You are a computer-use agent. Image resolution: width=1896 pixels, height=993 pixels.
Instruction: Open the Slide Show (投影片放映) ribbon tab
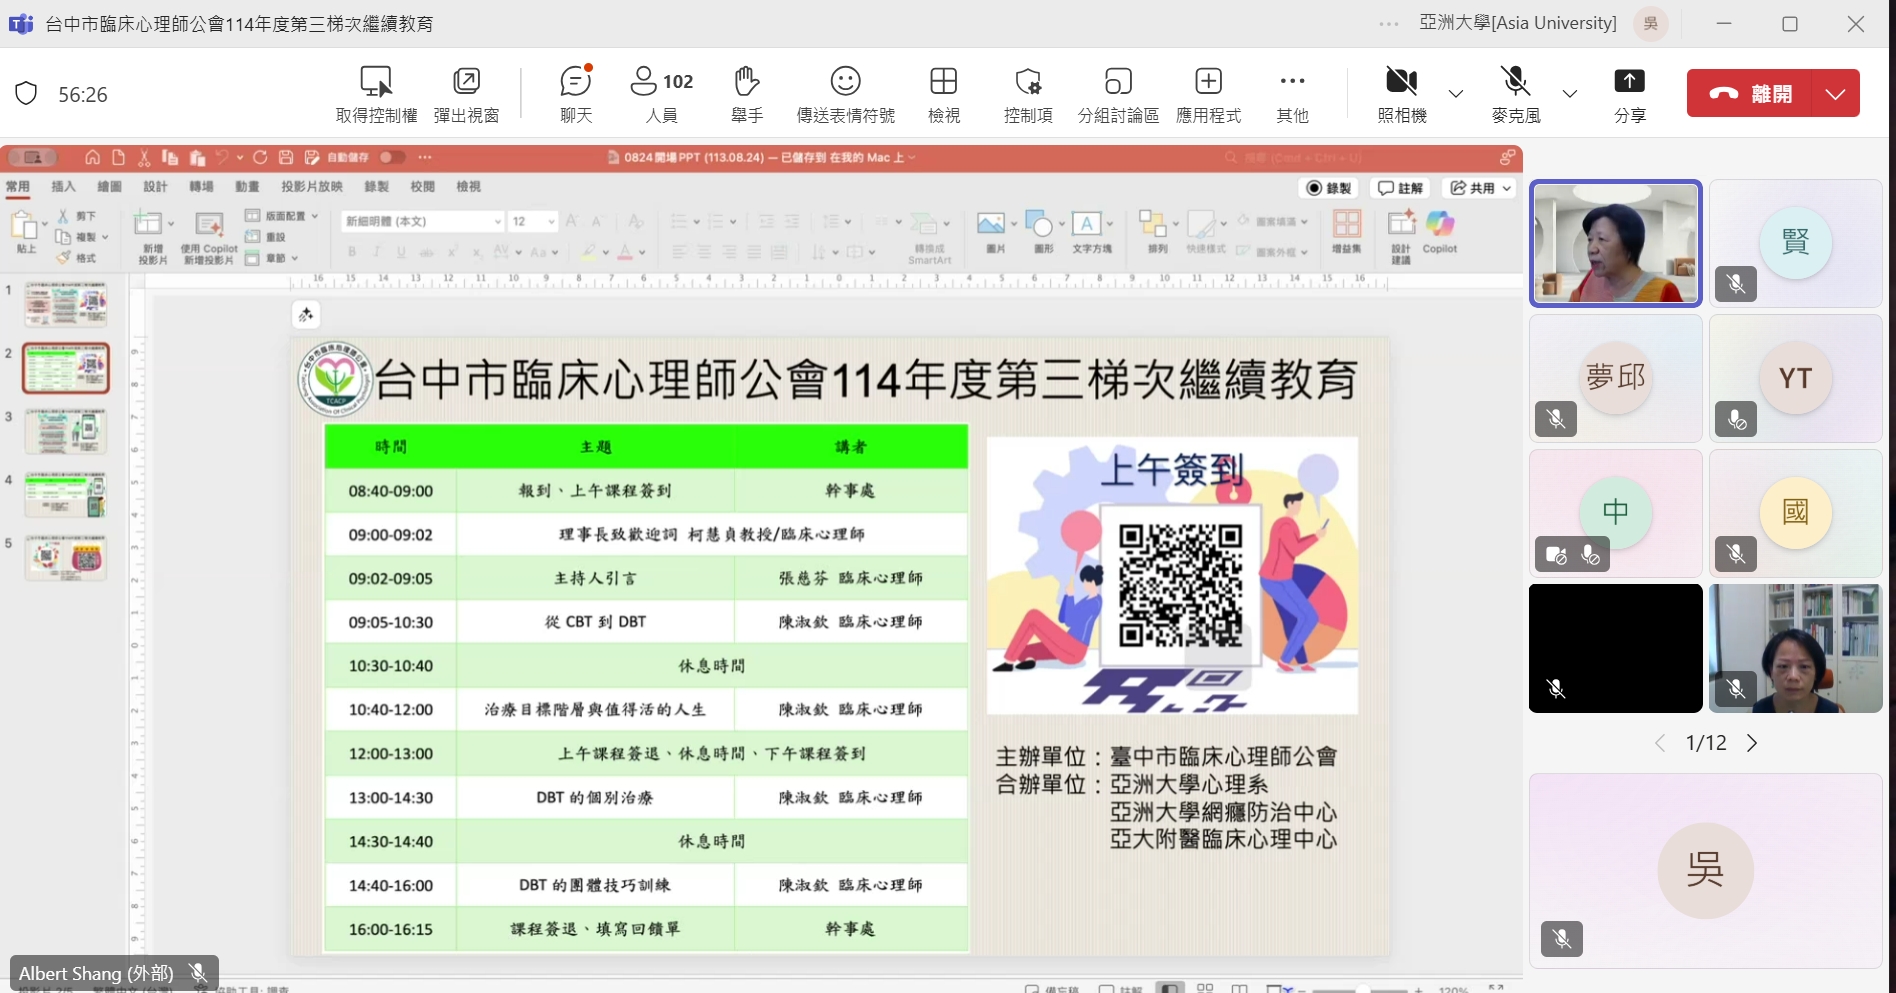pos(312,186)
